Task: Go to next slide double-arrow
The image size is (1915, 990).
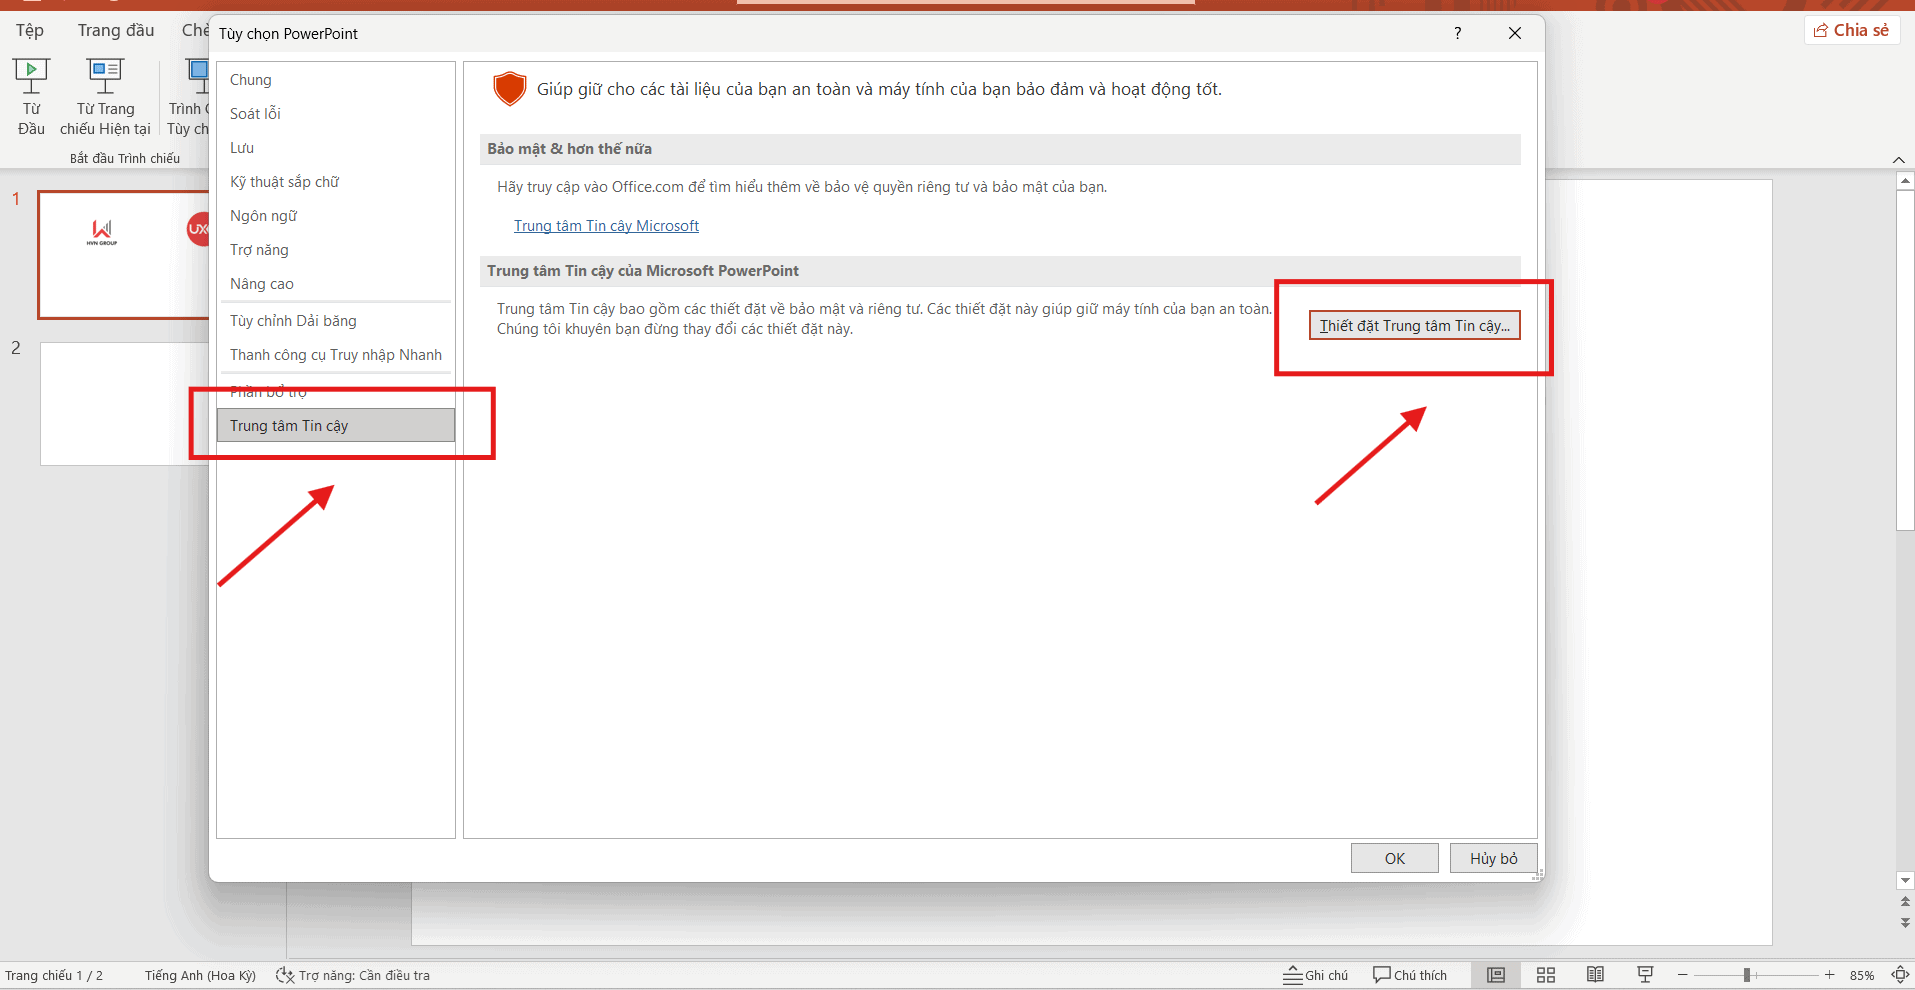Action: point(1905,922)
